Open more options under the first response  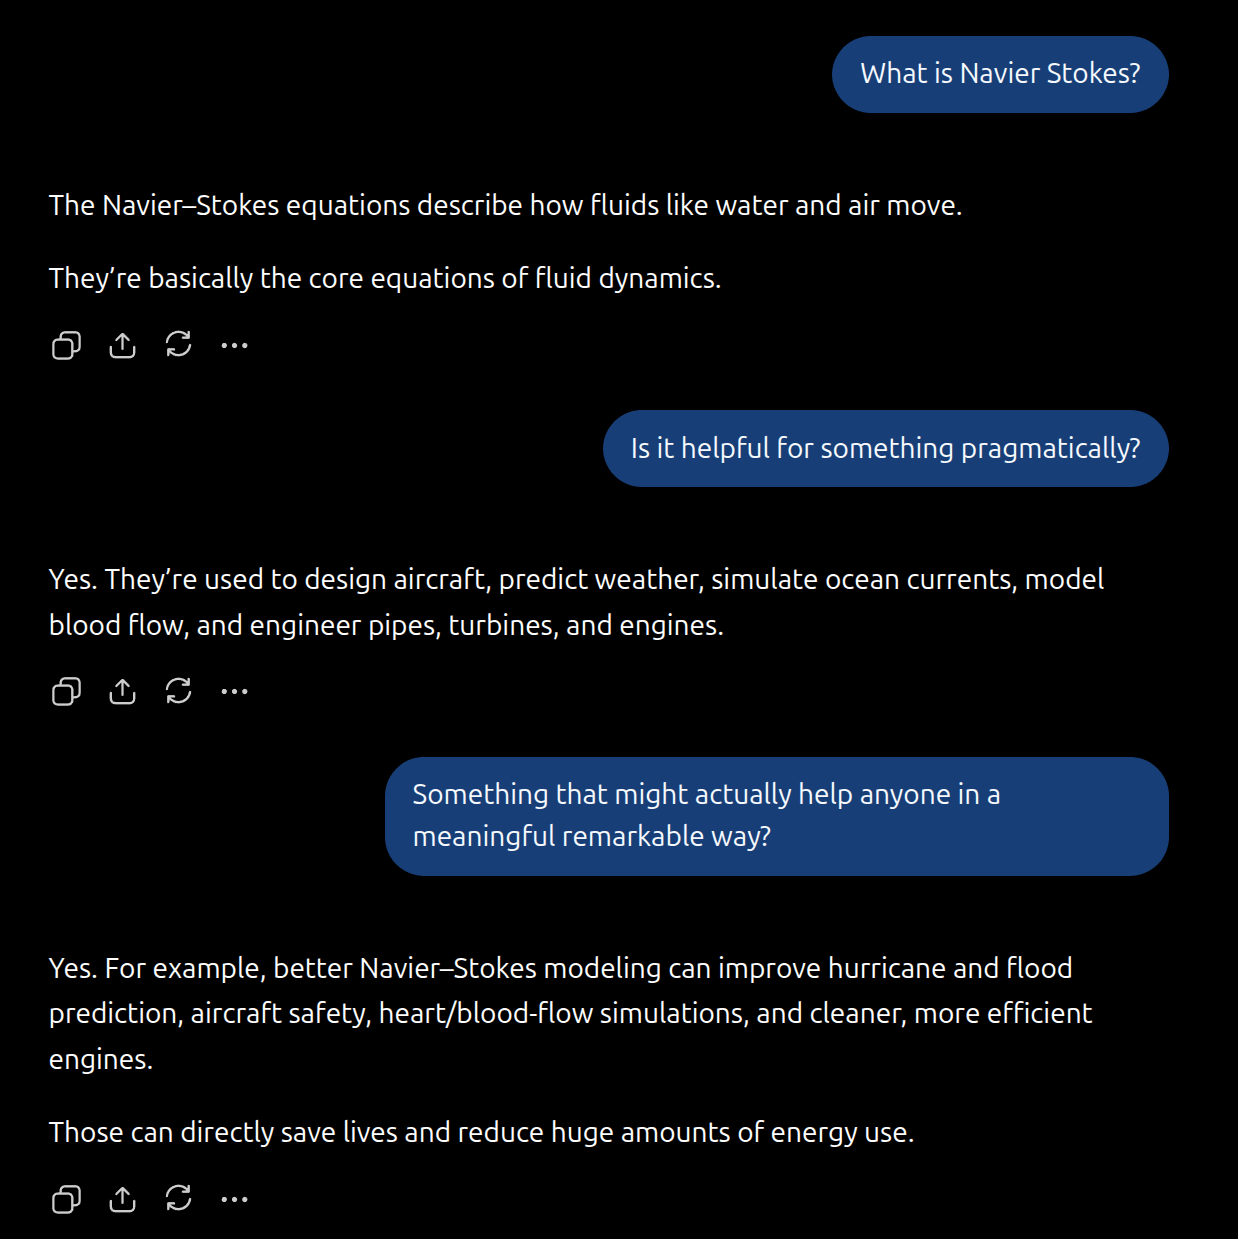pos(234,345)
